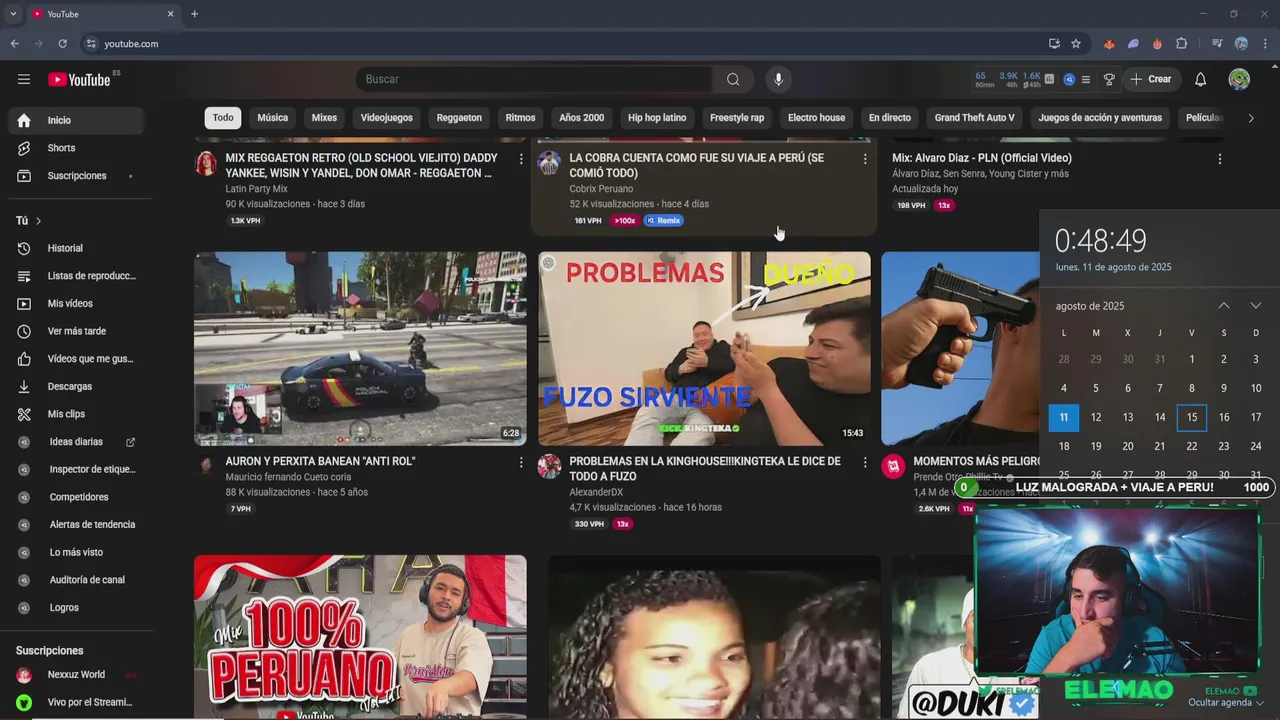Viewport: 1280px width, 720px height.
Task: Open the tab search dropdown arrow
Action: click(13, 14)
